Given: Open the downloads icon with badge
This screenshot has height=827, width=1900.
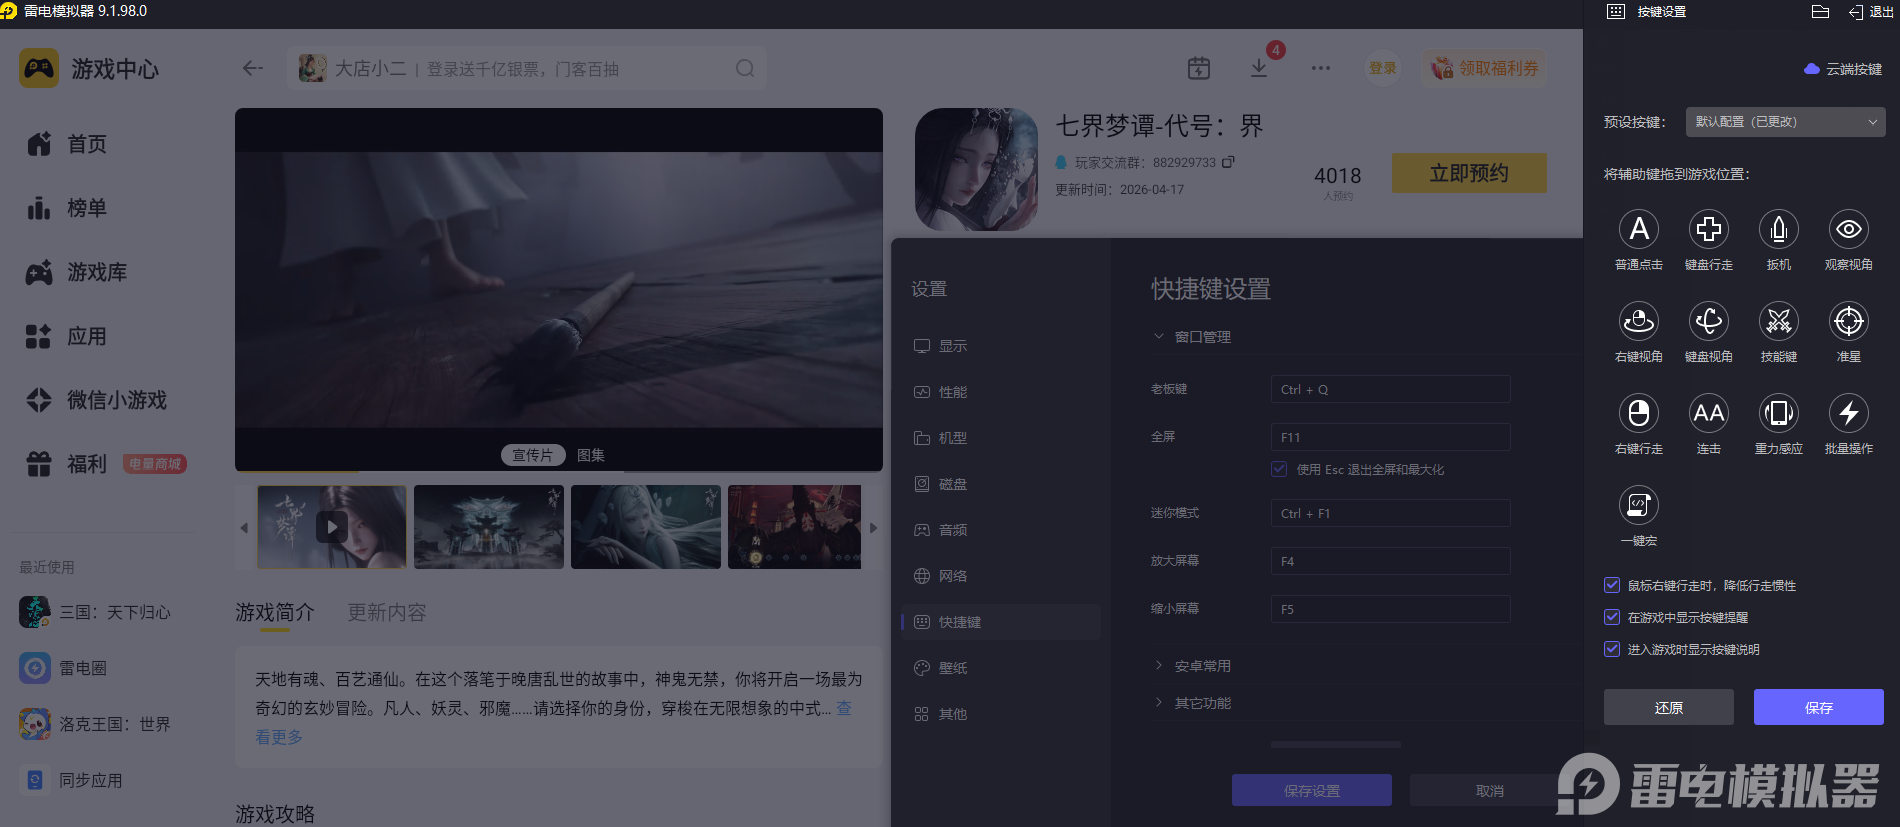Looking at the screenshot, I should tap(1259, 68).
